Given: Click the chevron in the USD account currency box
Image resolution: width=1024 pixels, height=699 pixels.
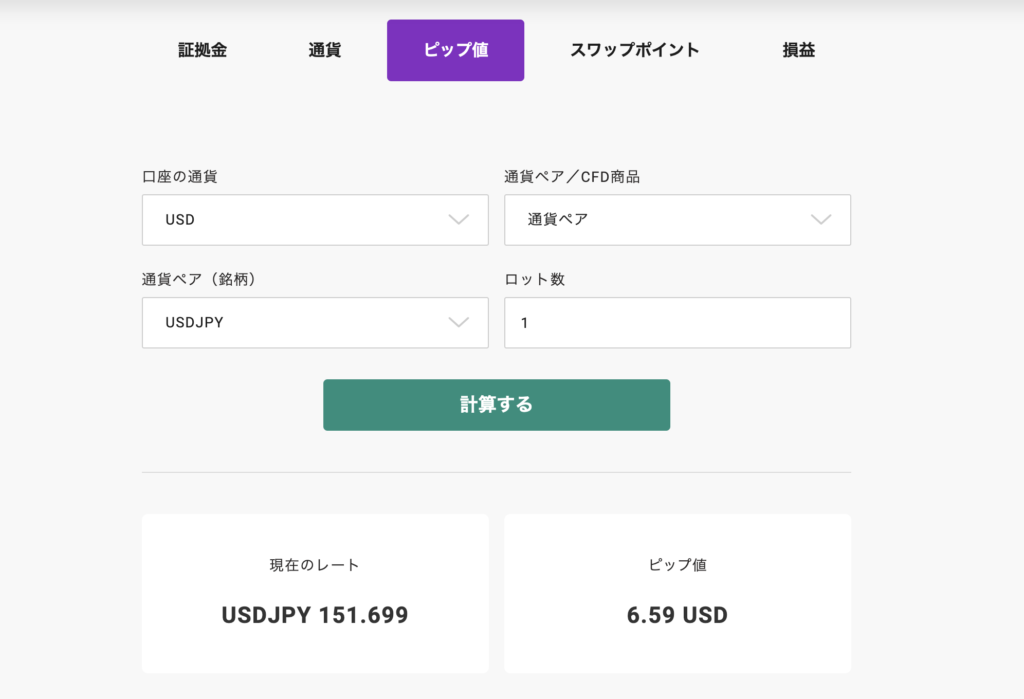Looking at the screenshot, I should (x=458, y=219).
